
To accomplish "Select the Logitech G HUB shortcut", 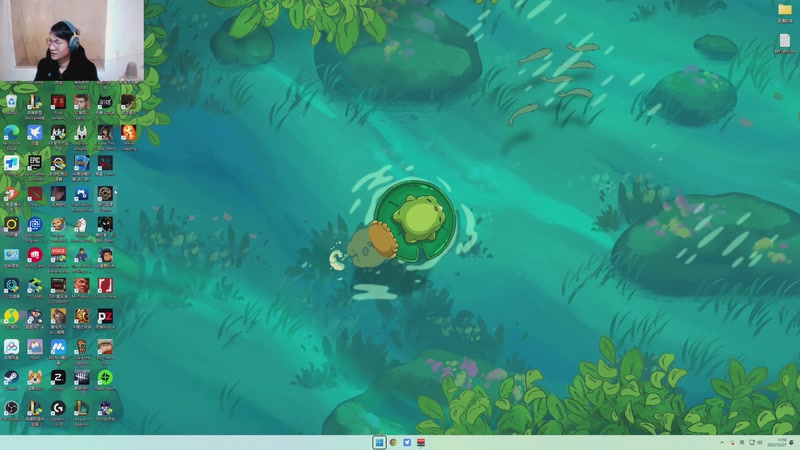I will coord(58,408).
